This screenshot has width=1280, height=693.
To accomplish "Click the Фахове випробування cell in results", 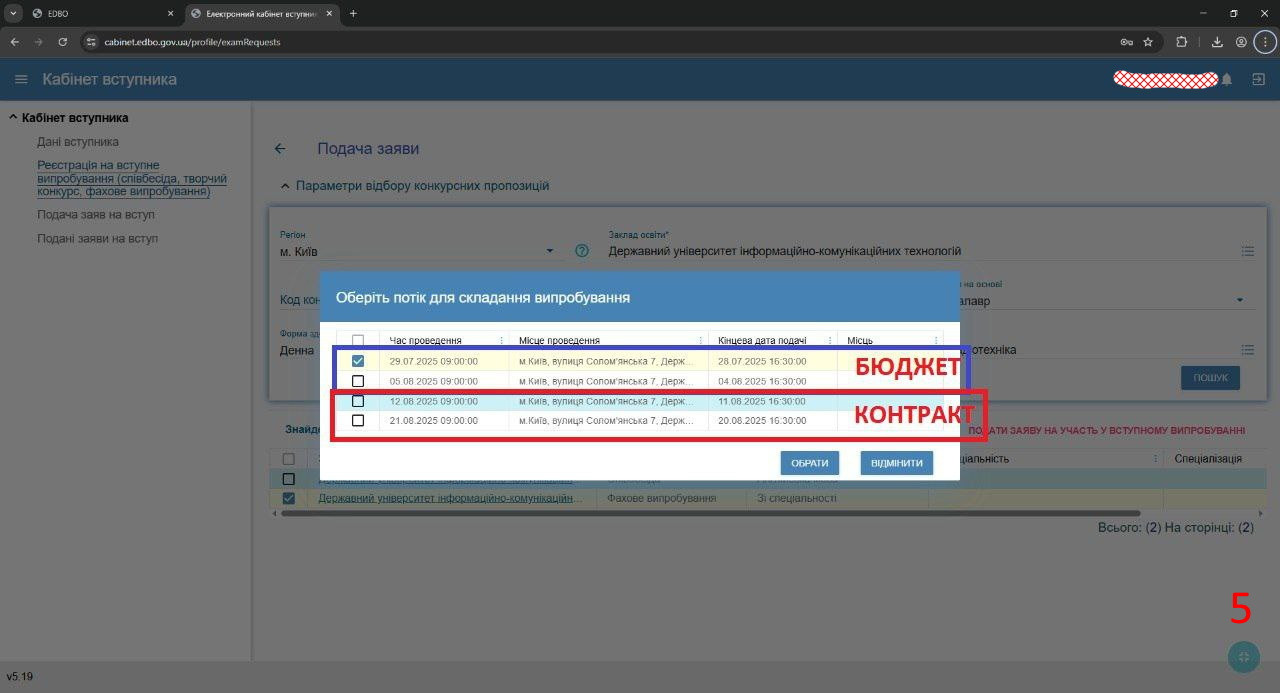I will pyautogui.click(x=671, y=498).
